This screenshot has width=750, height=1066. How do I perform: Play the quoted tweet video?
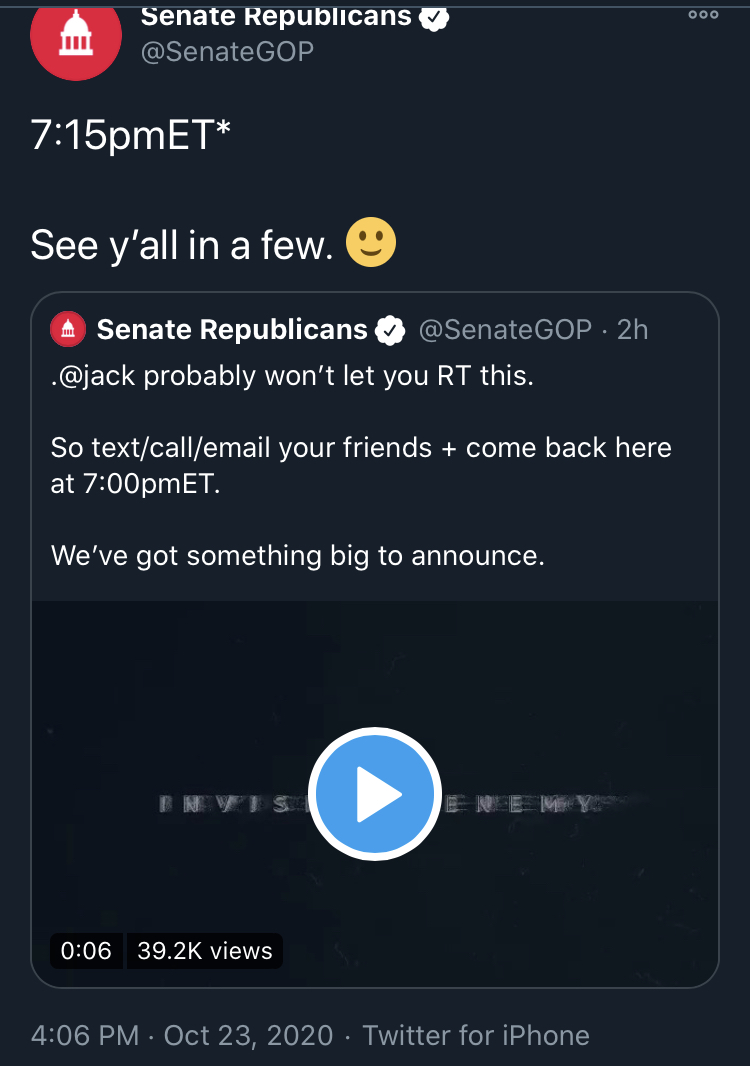375,793
